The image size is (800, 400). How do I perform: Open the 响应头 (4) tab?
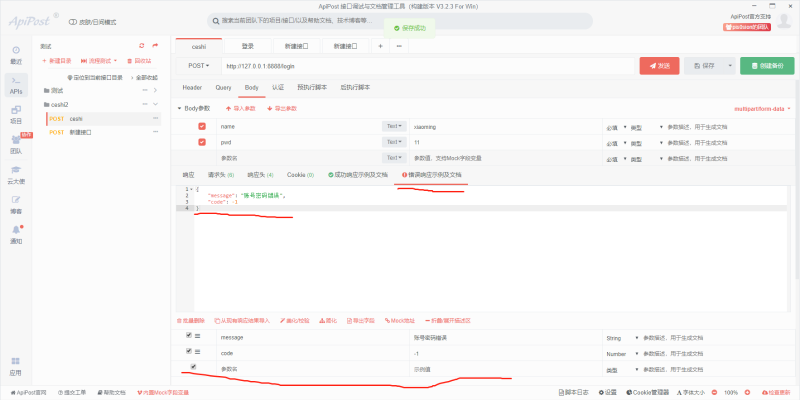(x=261, y=175)
